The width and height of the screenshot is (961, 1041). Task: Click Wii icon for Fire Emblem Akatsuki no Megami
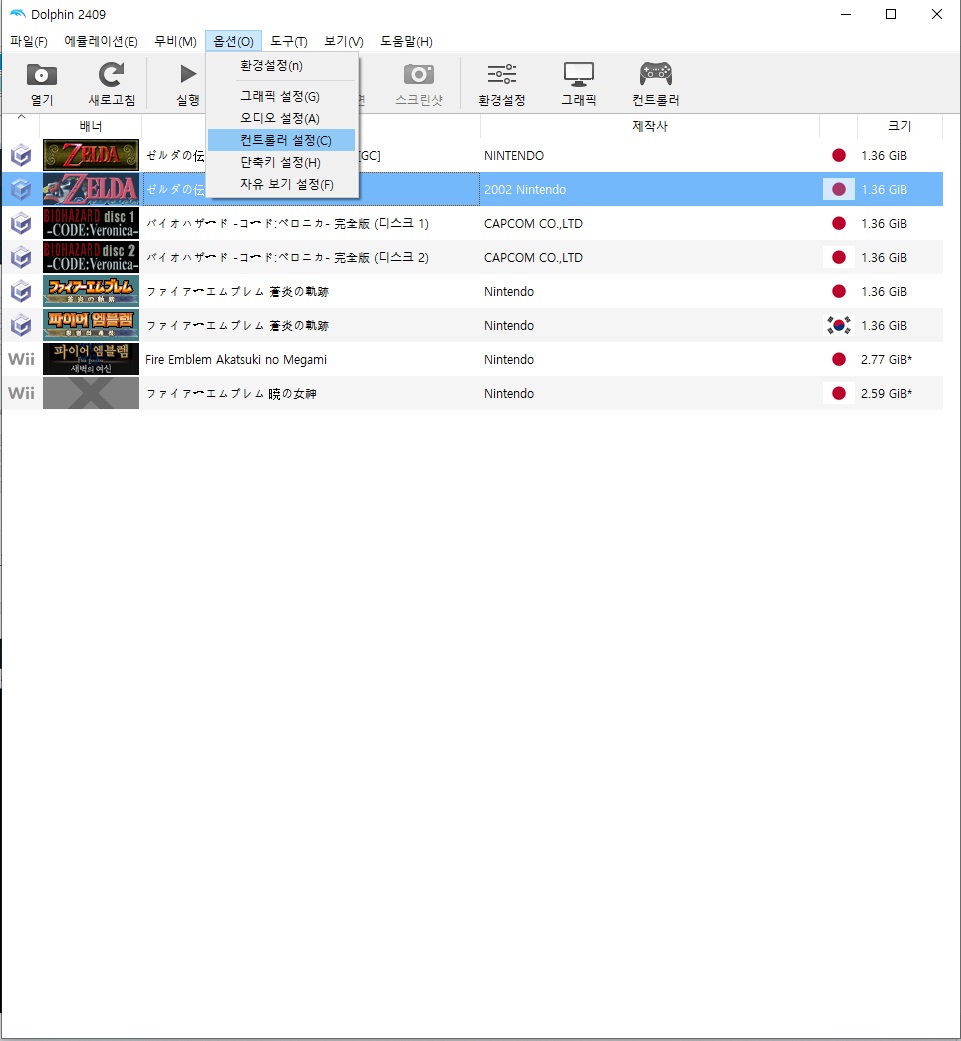21,359
